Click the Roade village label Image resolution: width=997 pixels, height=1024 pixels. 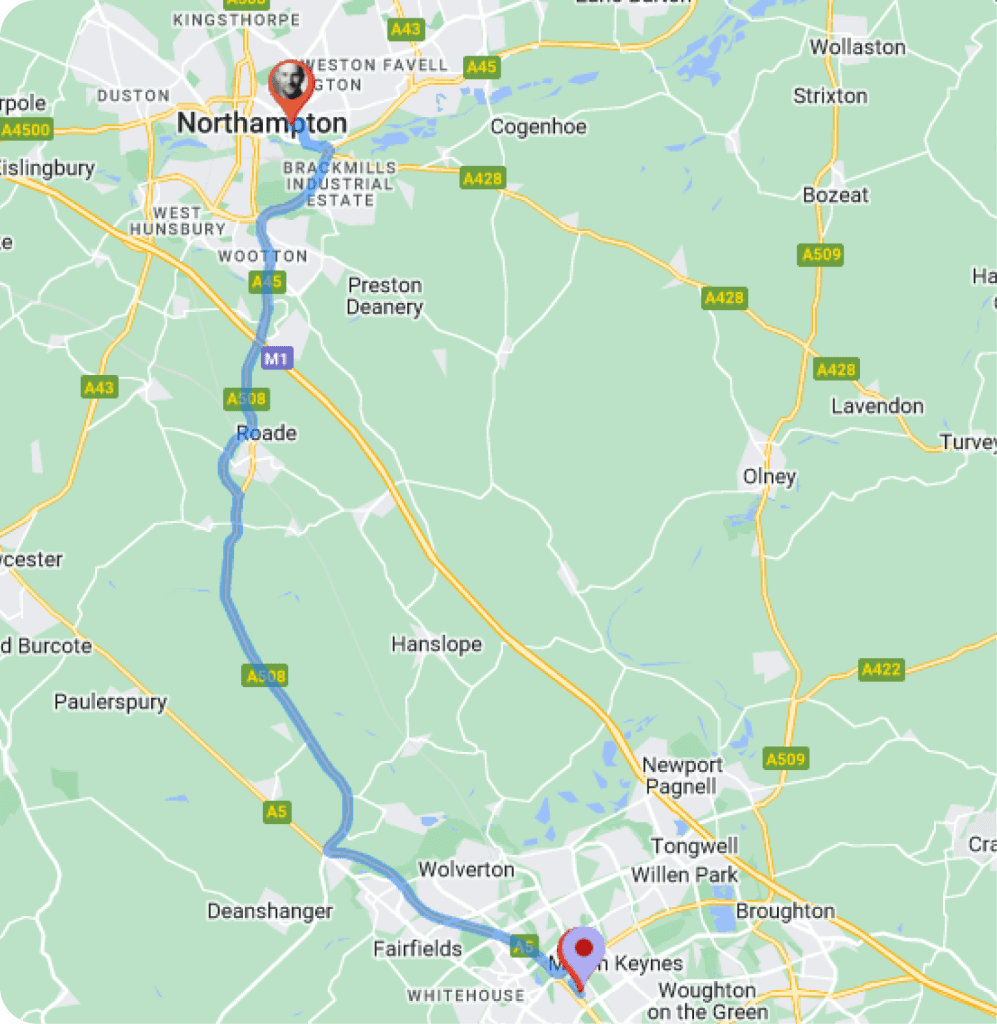266,433
